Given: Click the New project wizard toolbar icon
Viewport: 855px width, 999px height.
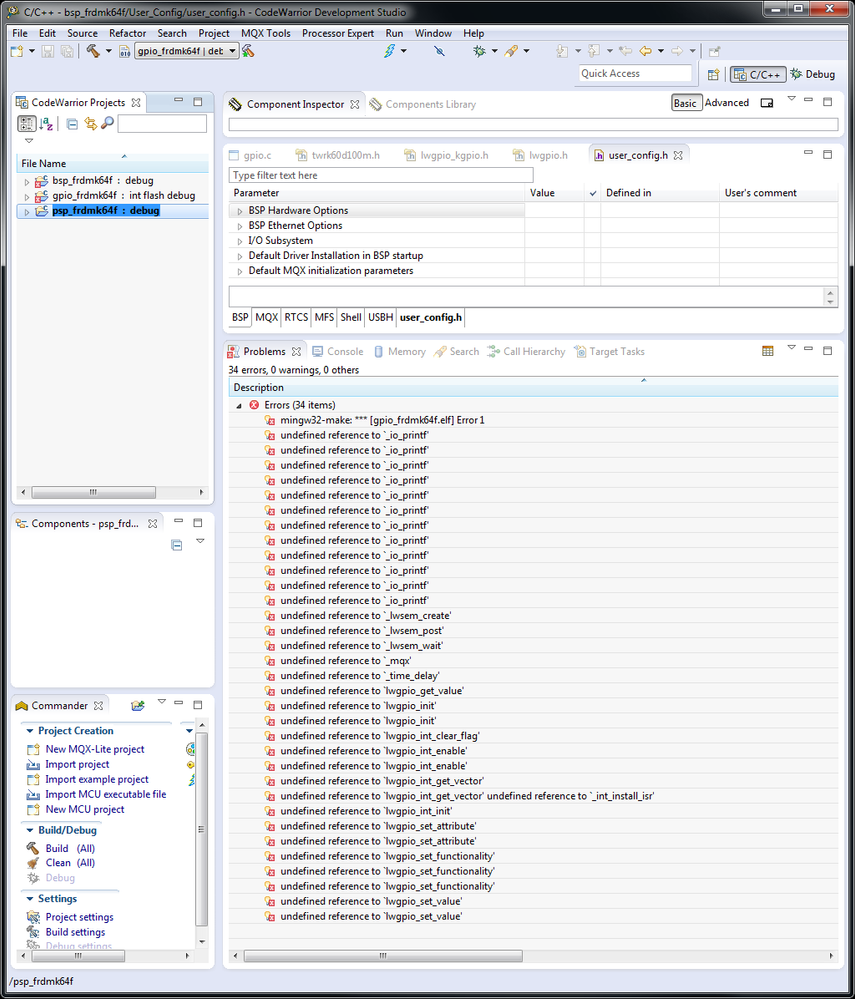Looking at the screenshot, I should pyautogui.click(x=17, y=51).
